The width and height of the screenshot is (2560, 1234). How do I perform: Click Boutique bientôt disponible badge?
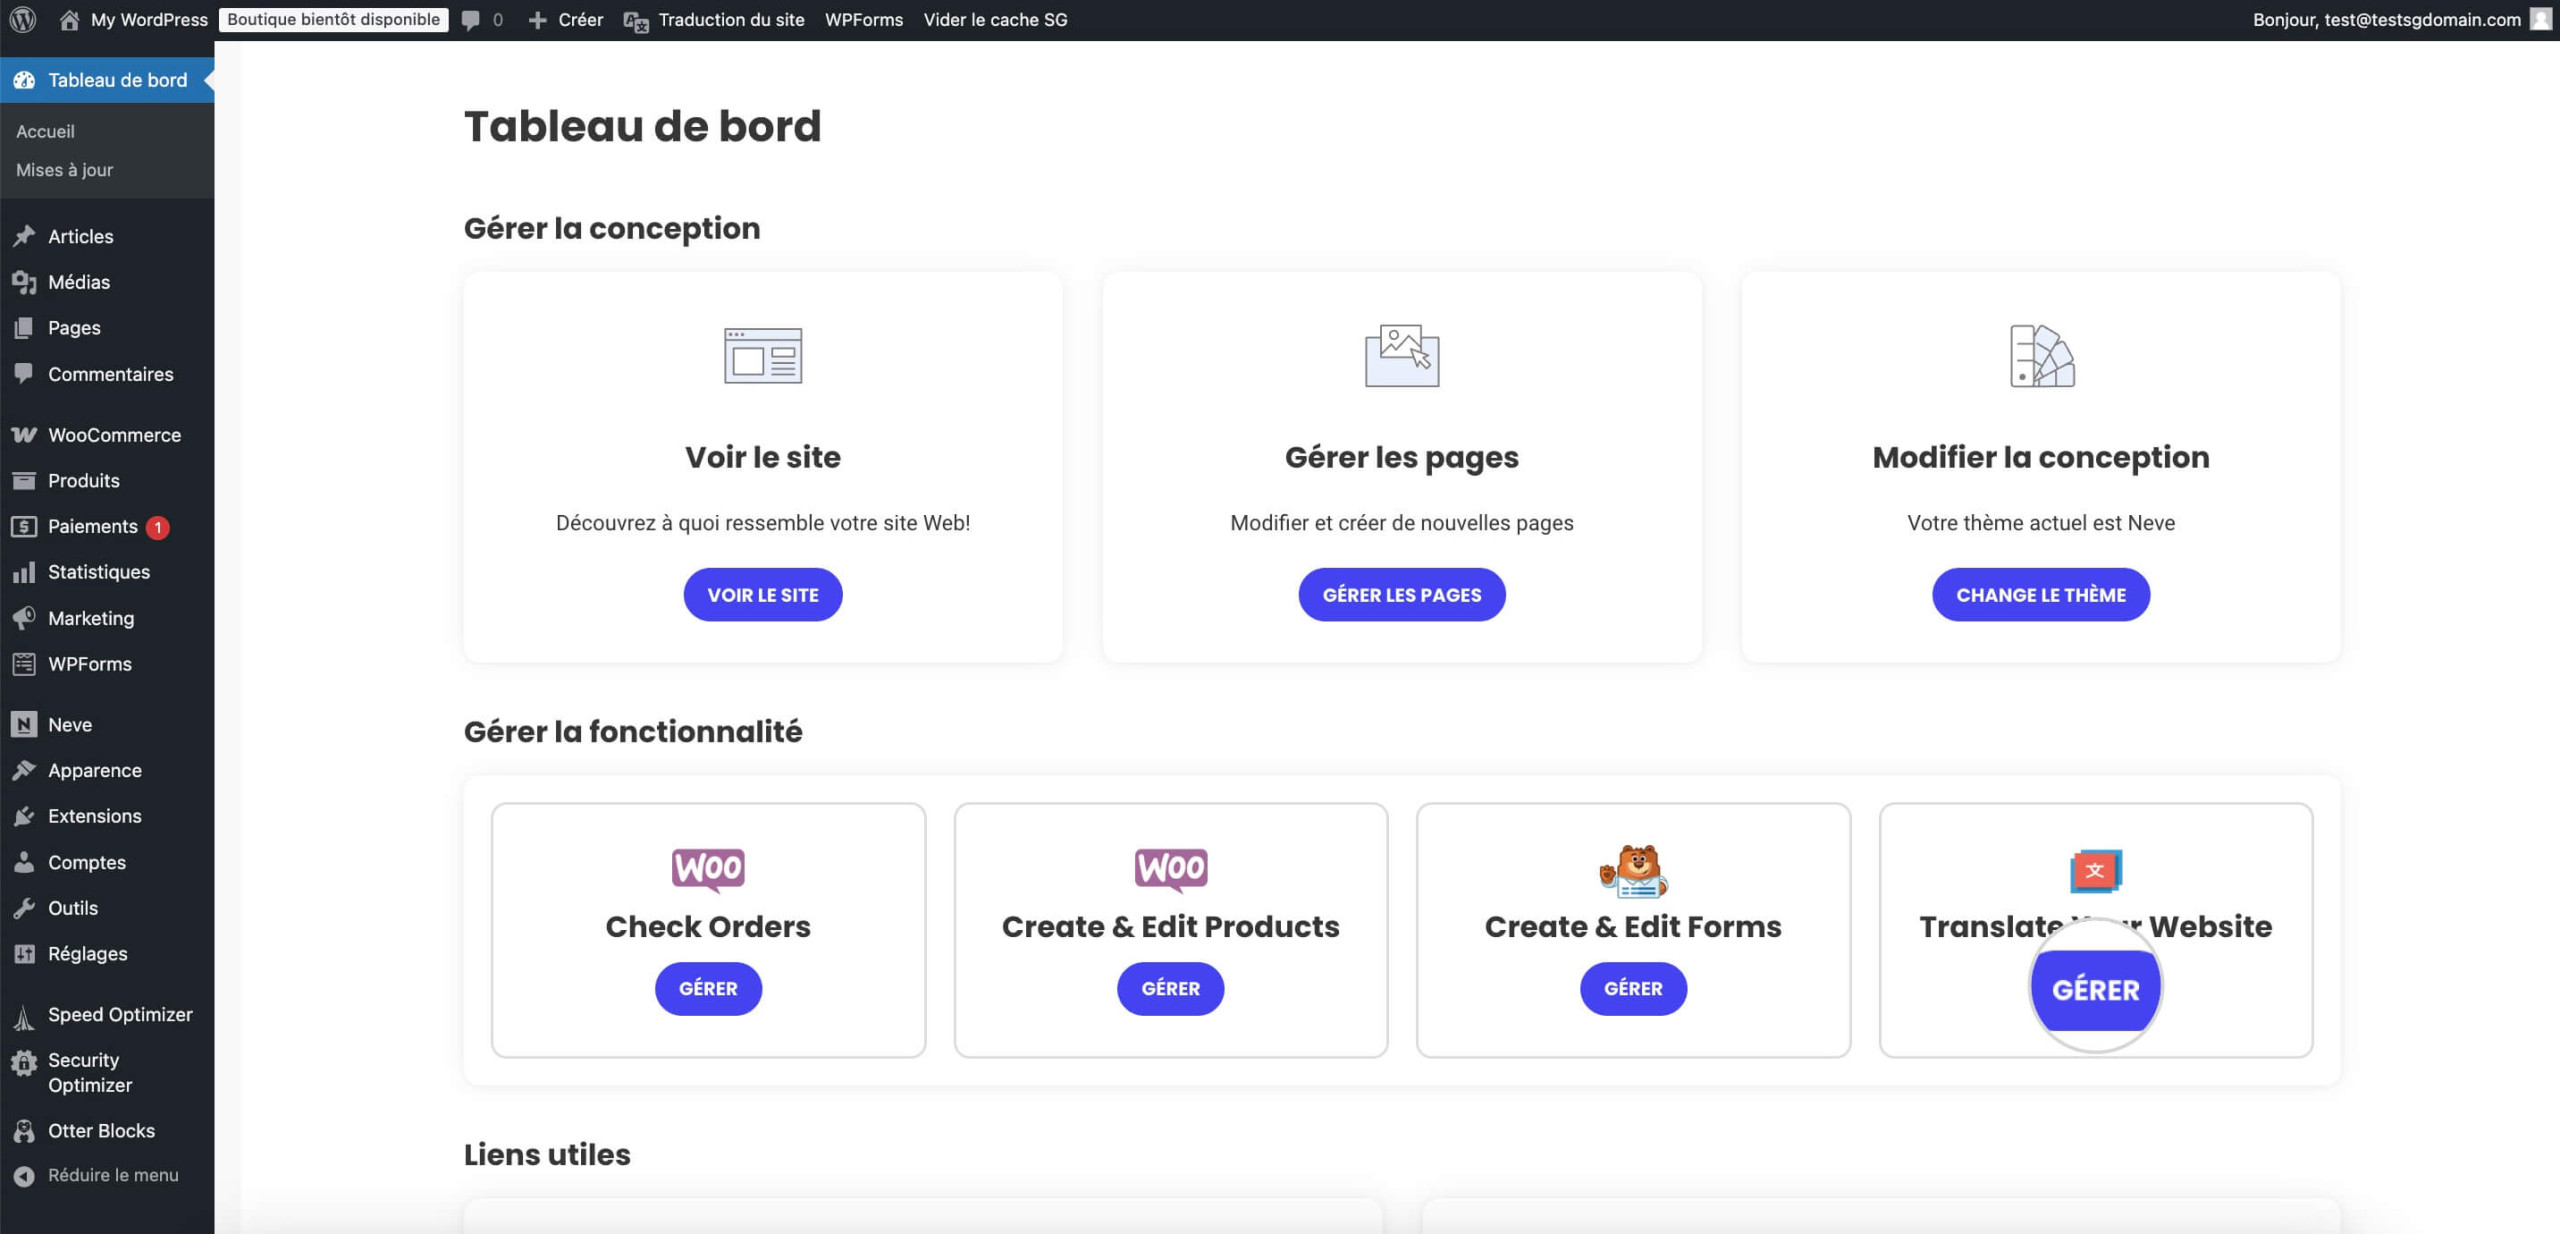point(333,20)
